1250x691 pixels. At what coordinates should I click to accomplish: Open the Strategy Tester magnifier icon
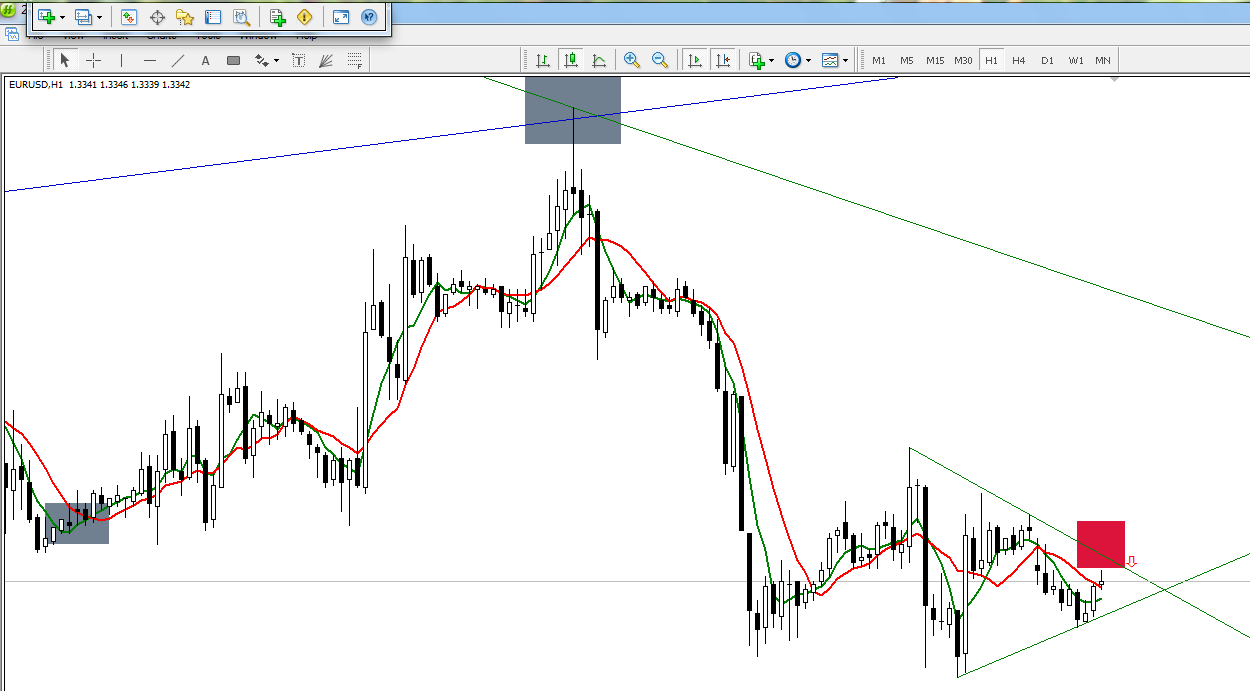pyautogui.click(x=241, y=17)
